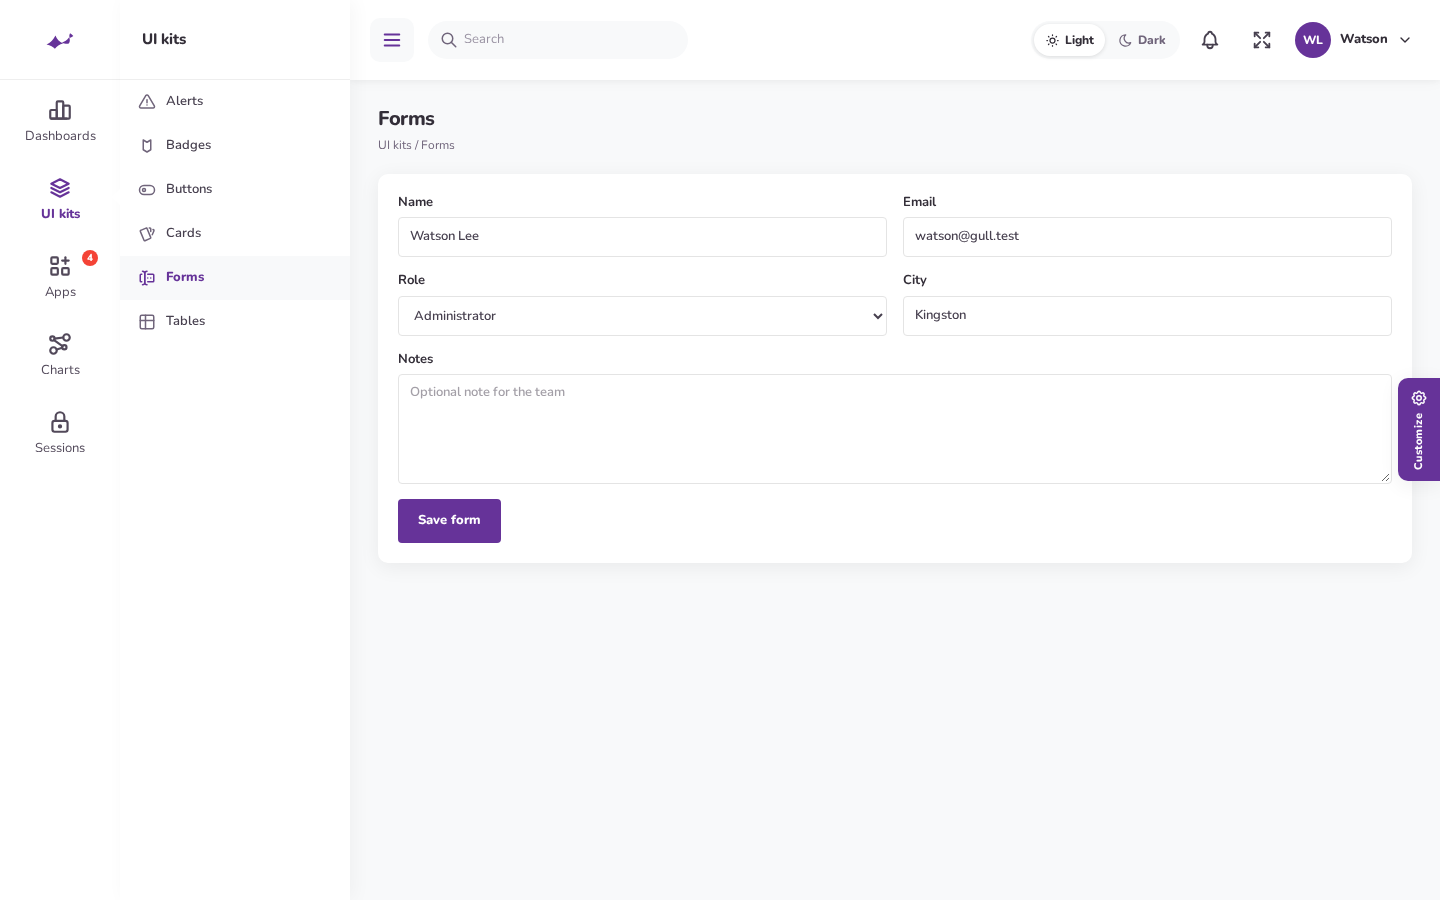
Task: Select the Forms menu item
Action: coord(235,277)
